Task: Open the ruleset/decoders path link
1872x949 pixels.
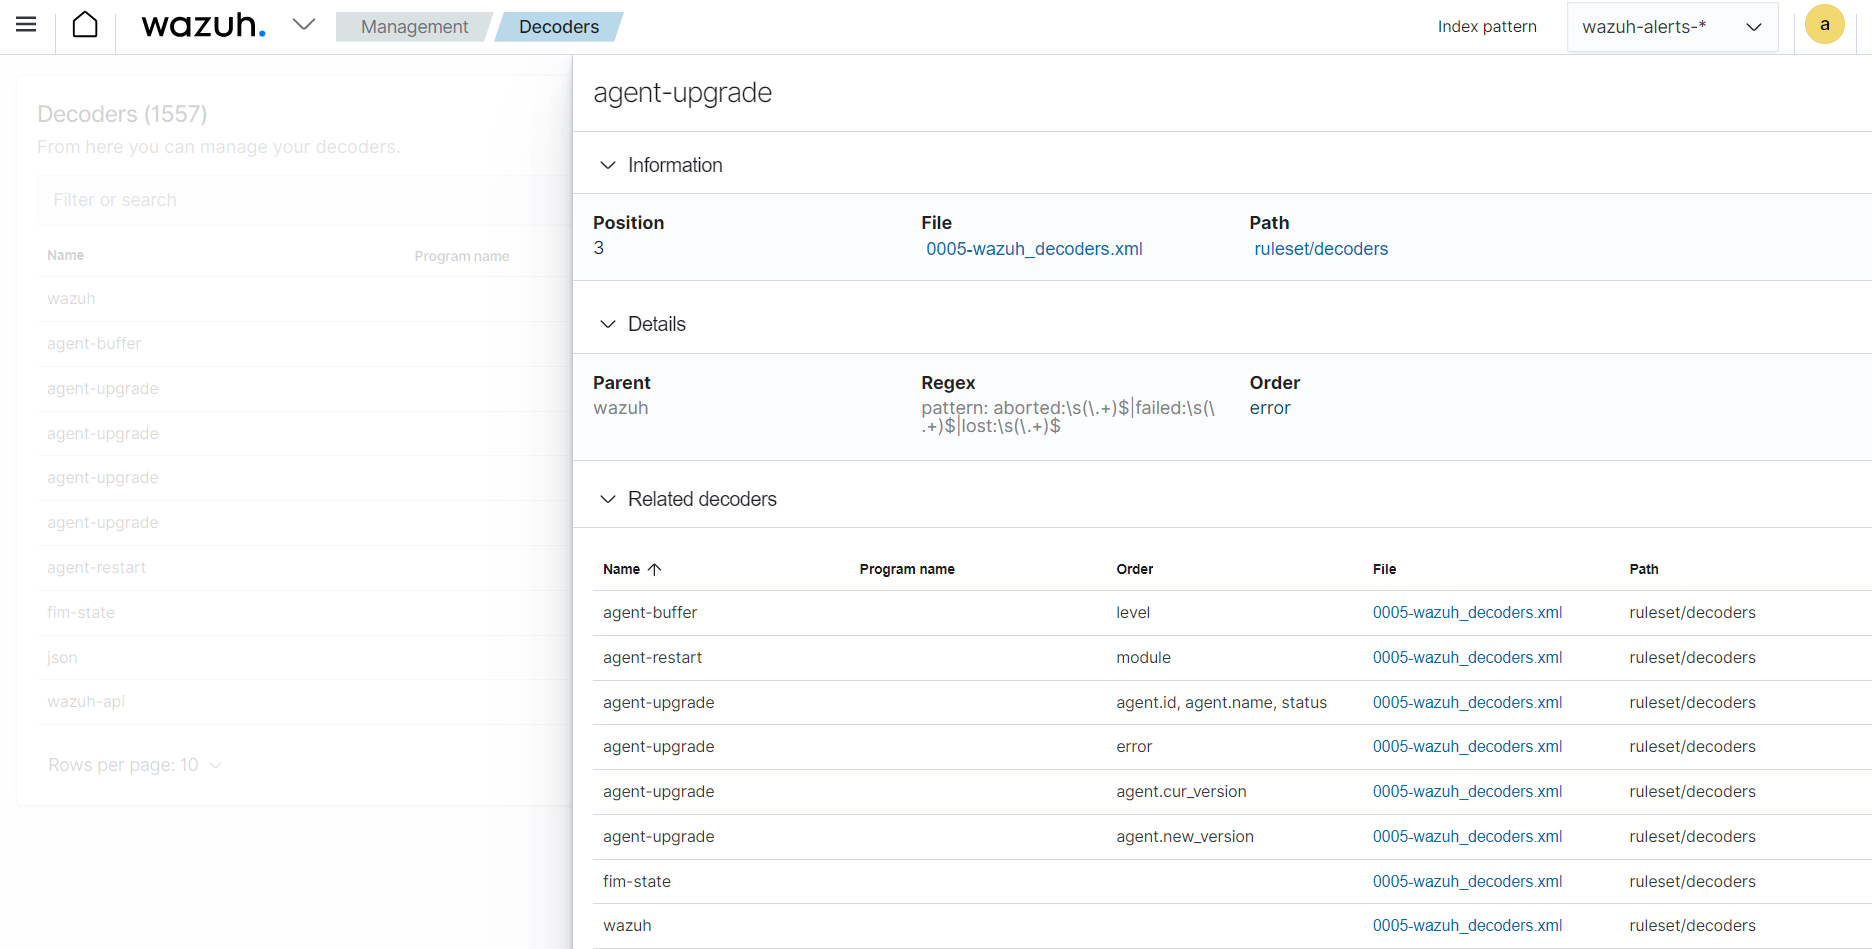Action: click(x=1321, y=249)
